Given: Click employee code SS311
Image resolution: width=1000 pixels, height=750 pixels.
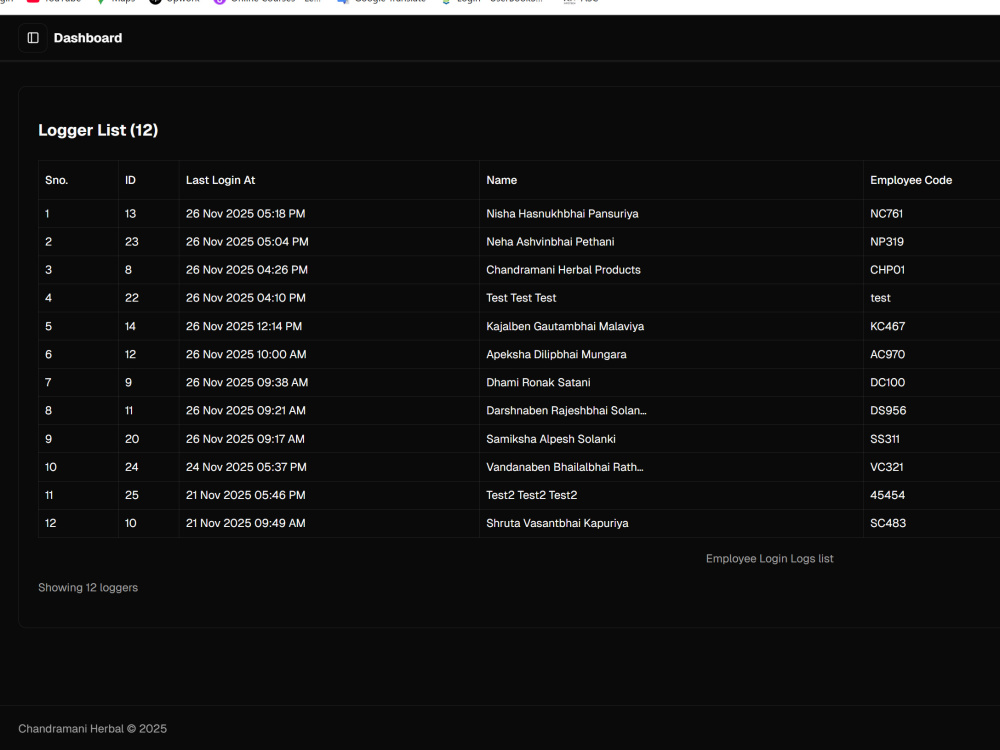Looking at the screenshot, I should point(885,439).
